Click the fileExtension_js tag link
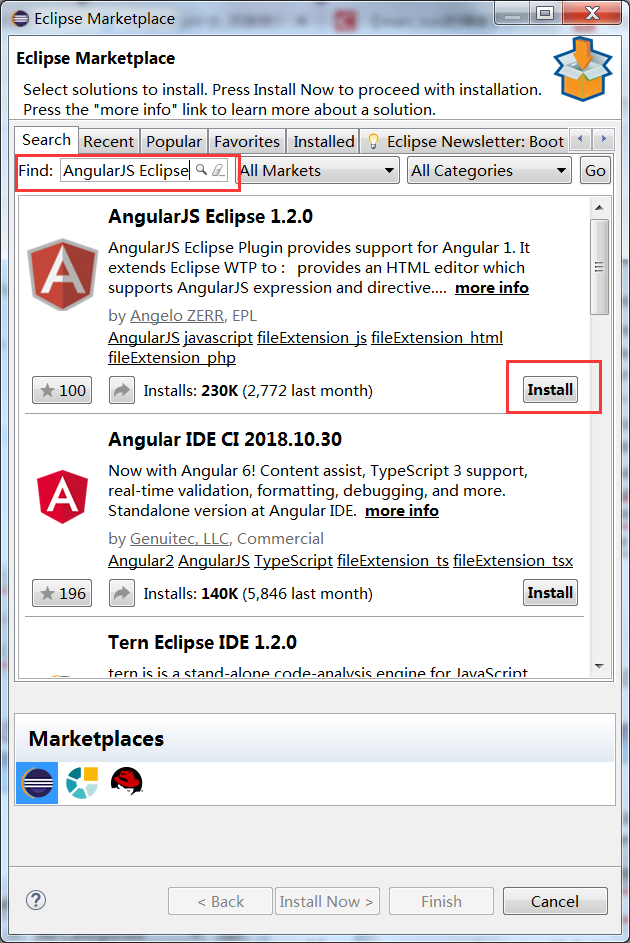 click(311, 337)
